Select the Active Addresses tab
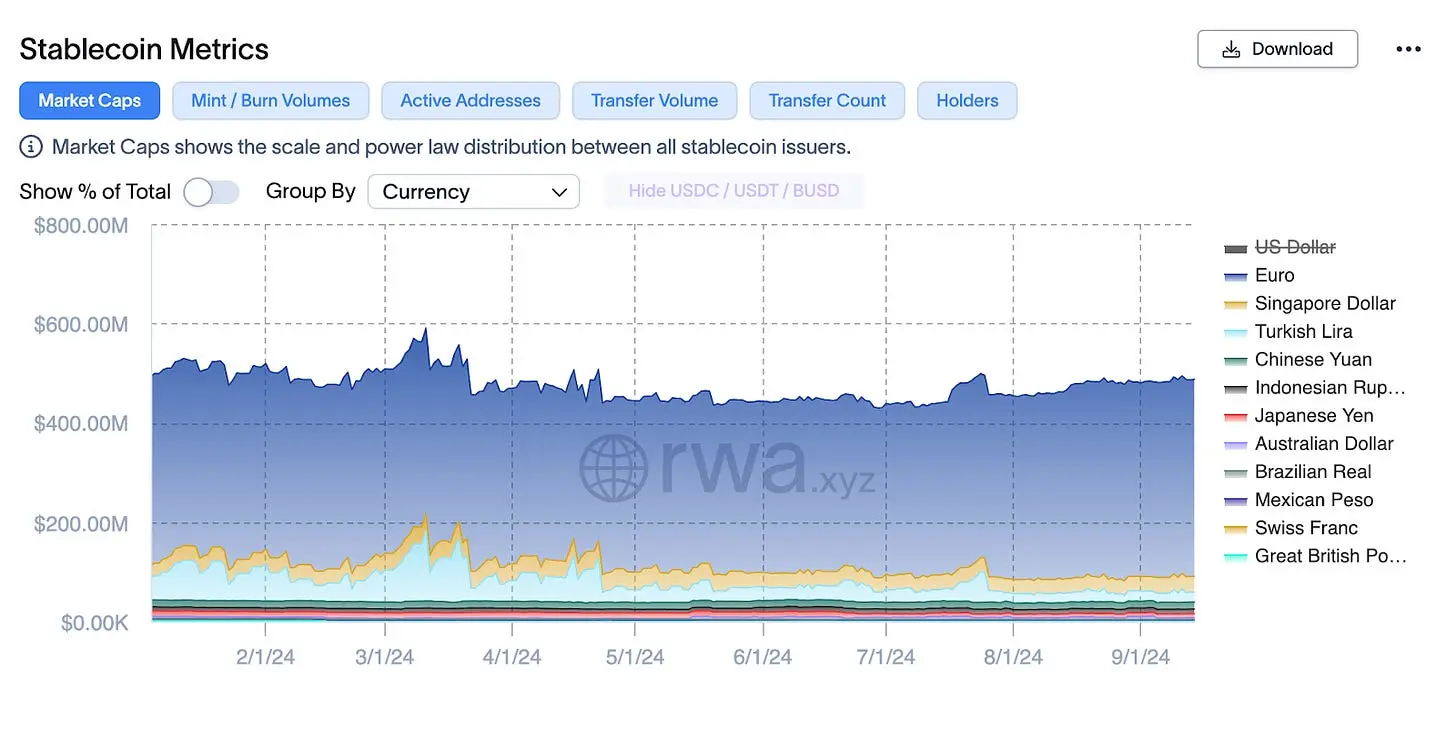 pos(471,101)
